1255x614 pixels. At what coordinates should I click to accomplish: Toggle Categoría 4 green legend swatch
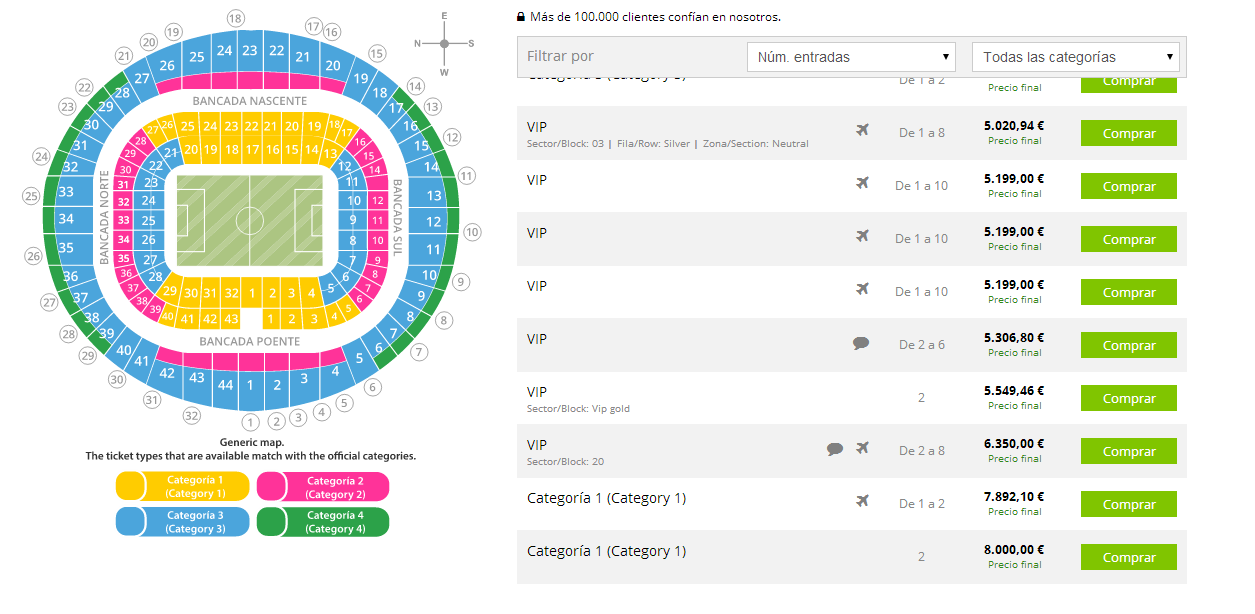click(322, 522)
